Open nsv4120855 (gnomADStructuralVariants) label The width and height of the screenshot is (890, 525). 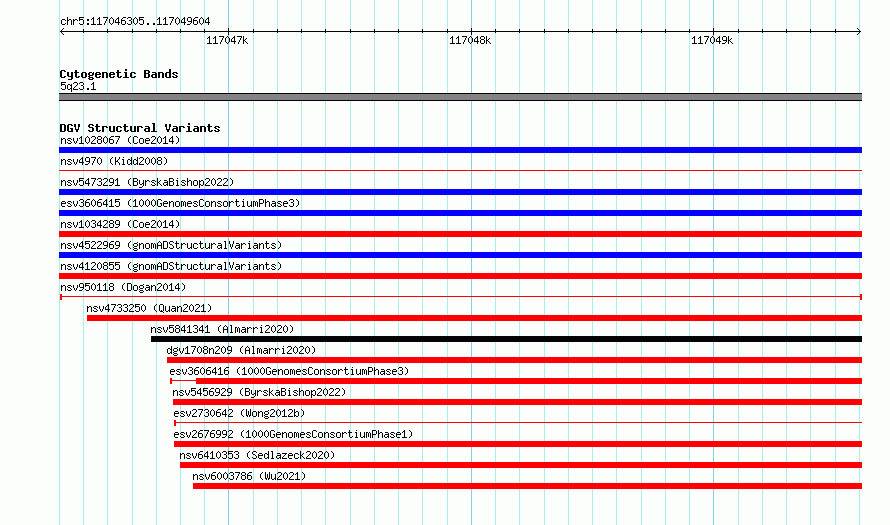click(171, 266)
